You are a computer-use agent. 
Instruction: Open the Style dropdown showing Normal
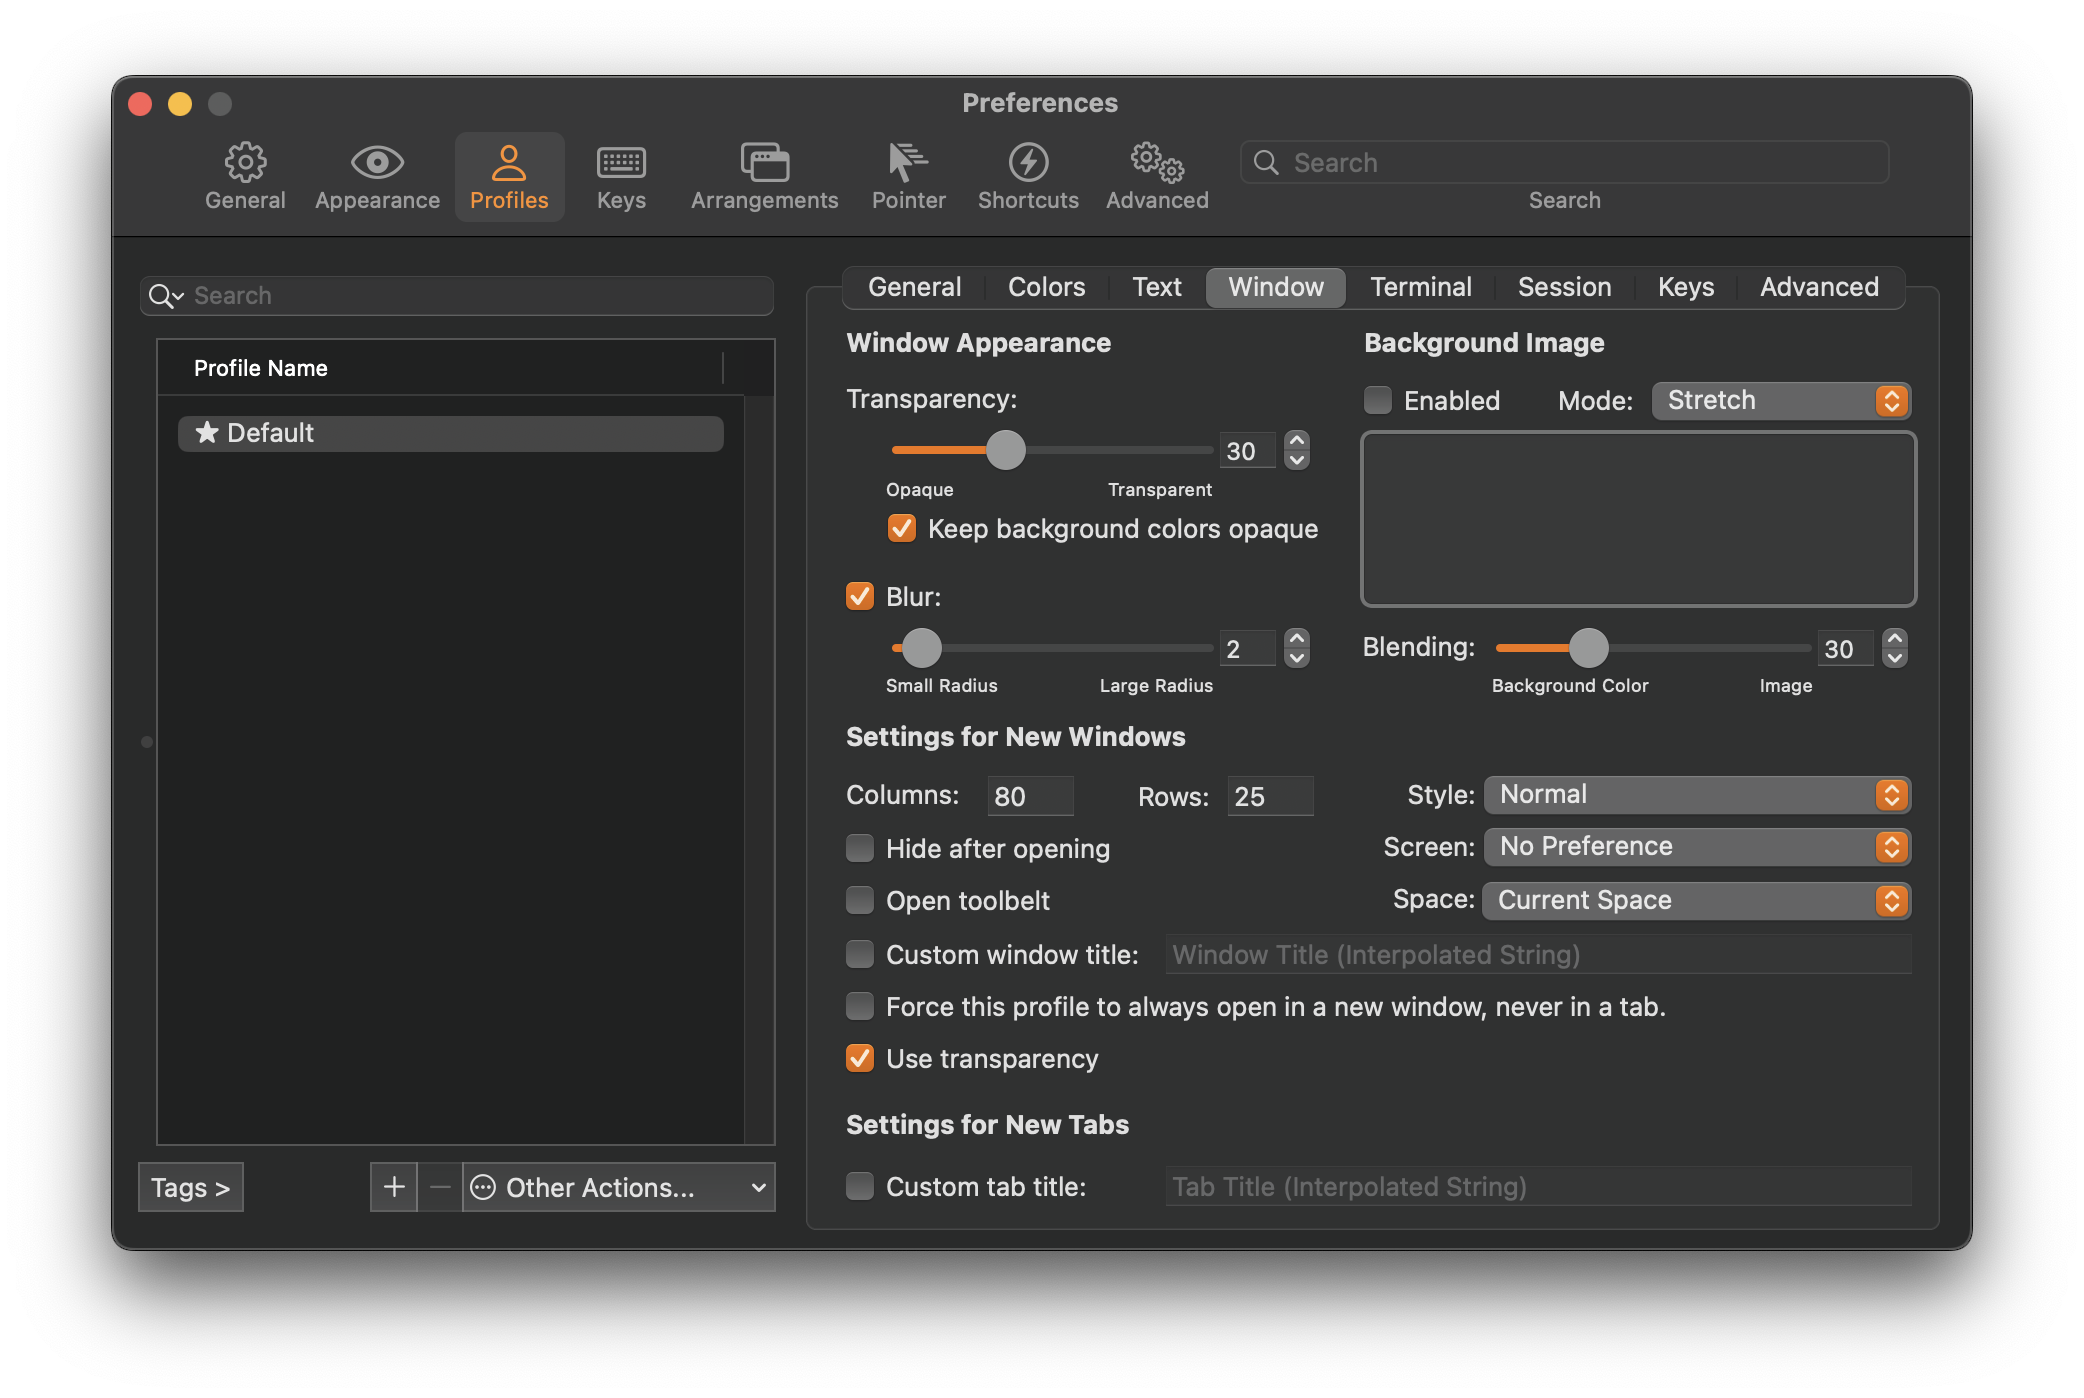coord(1696,794)
